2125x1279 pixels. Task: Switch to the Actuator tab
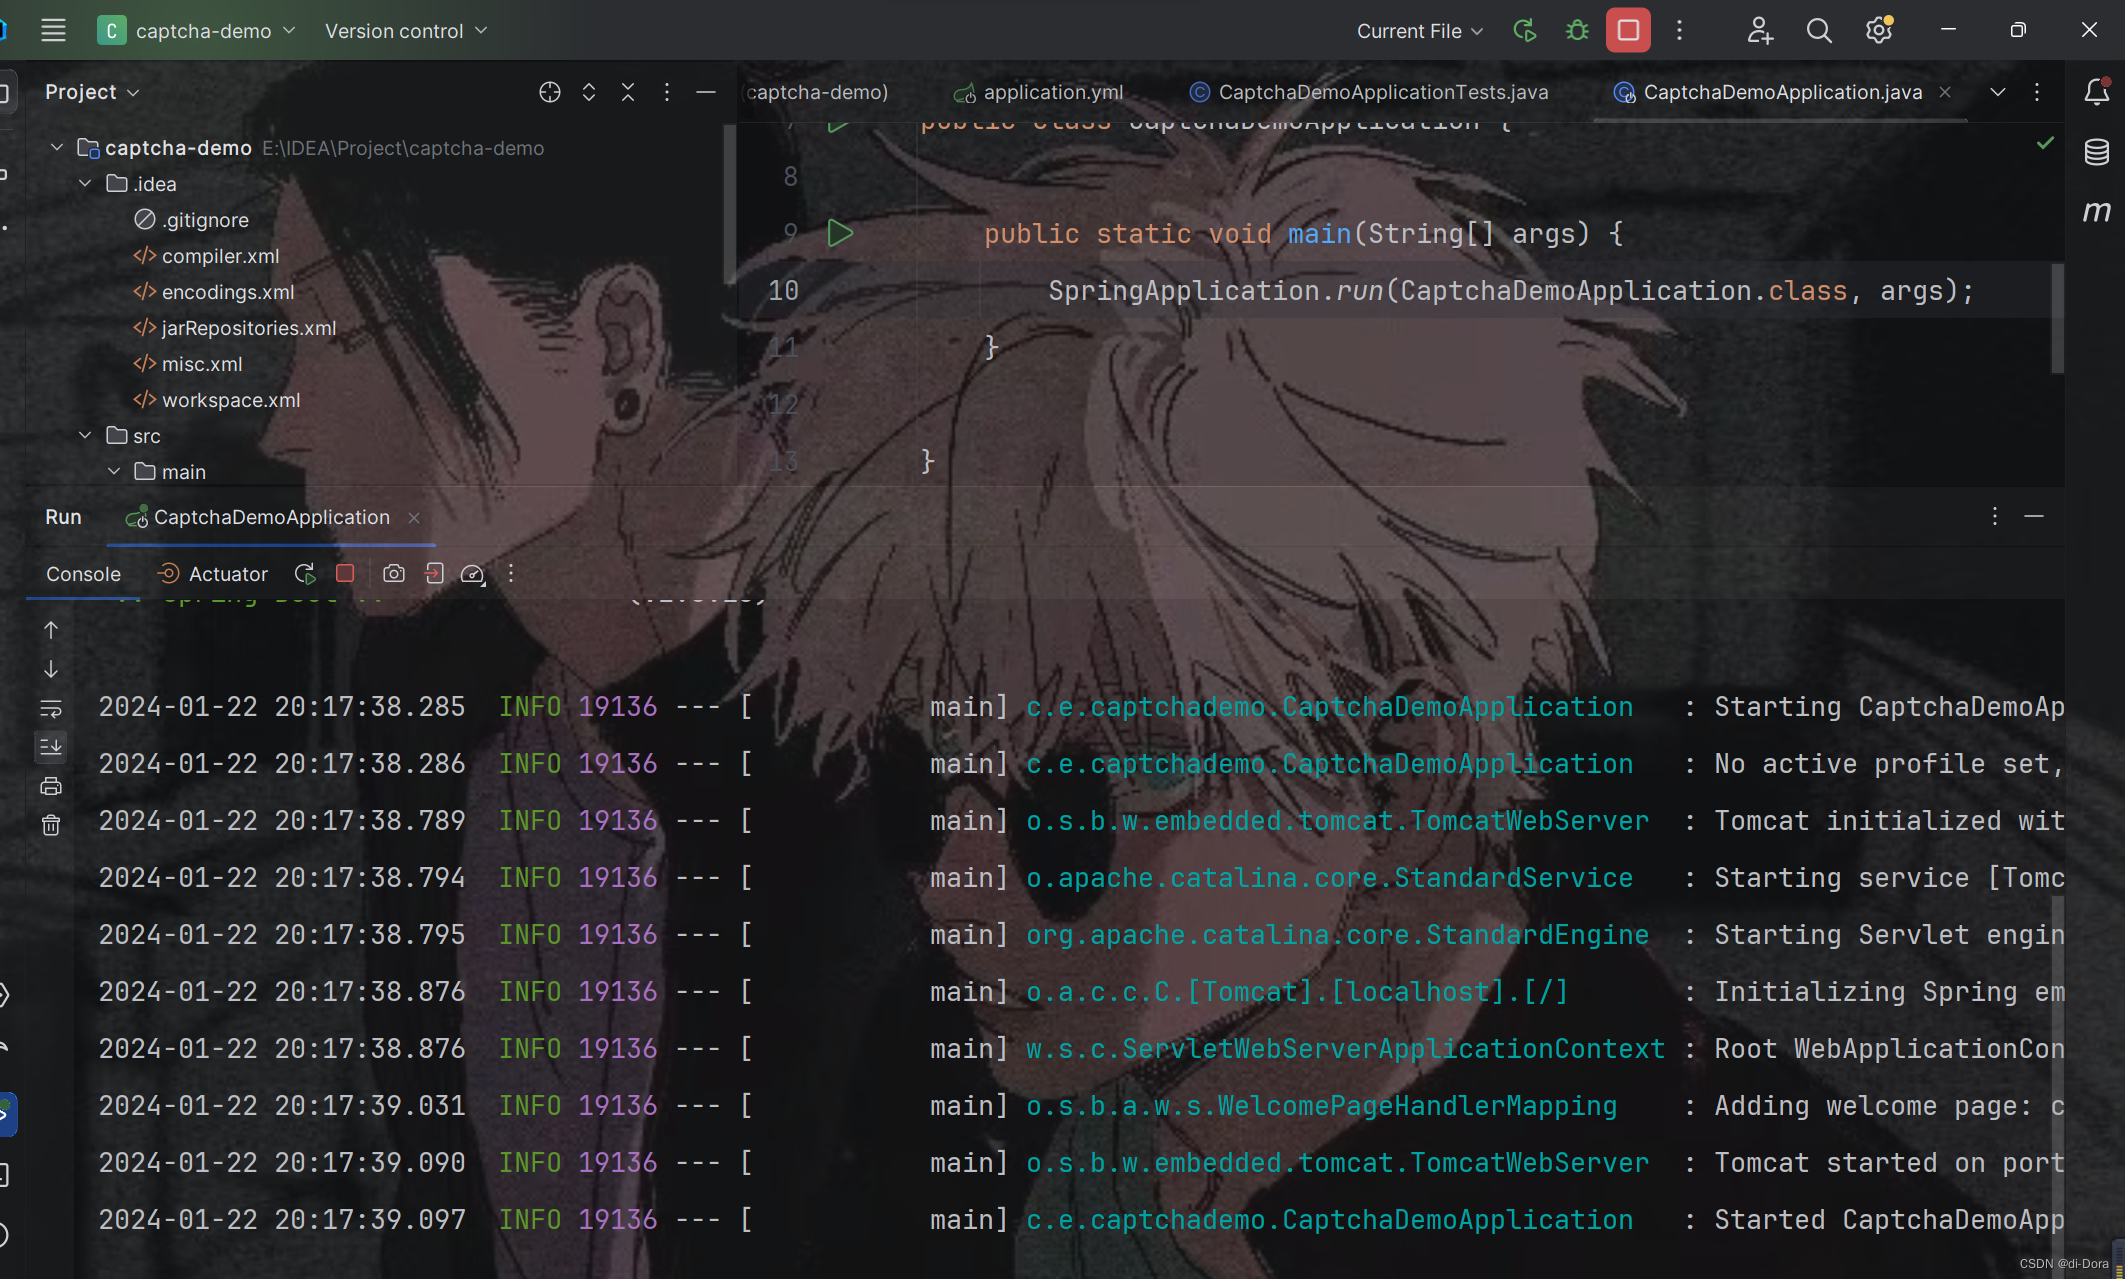tap(213, 574)
